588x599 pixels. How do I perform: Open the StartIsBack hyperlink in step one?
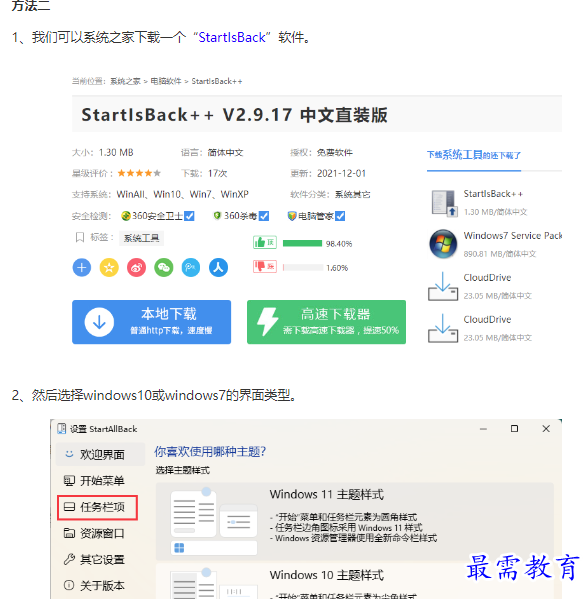tap(232, 37)
